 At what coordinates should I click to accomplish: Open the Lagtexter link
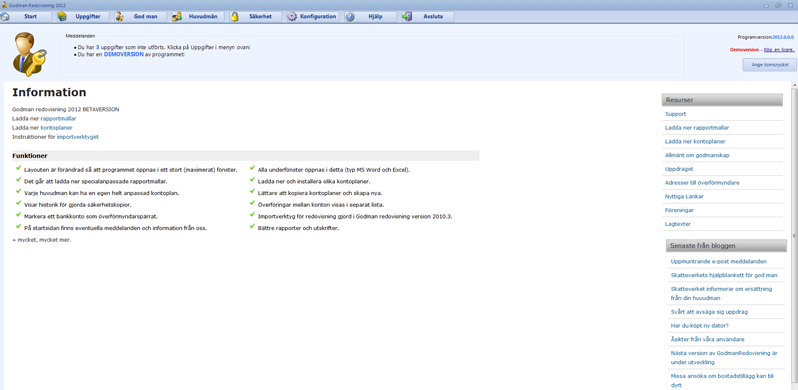678,224
